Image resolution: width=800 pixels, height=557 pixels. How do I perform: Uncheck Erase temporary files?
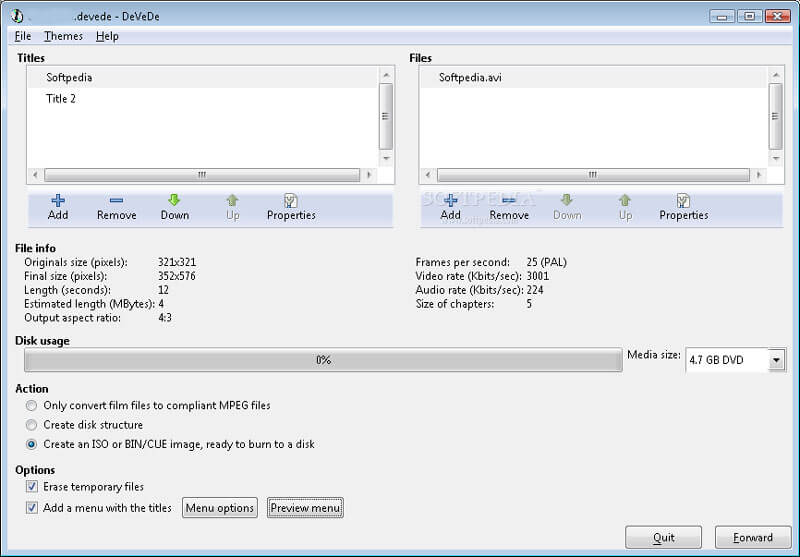point(32,487)
